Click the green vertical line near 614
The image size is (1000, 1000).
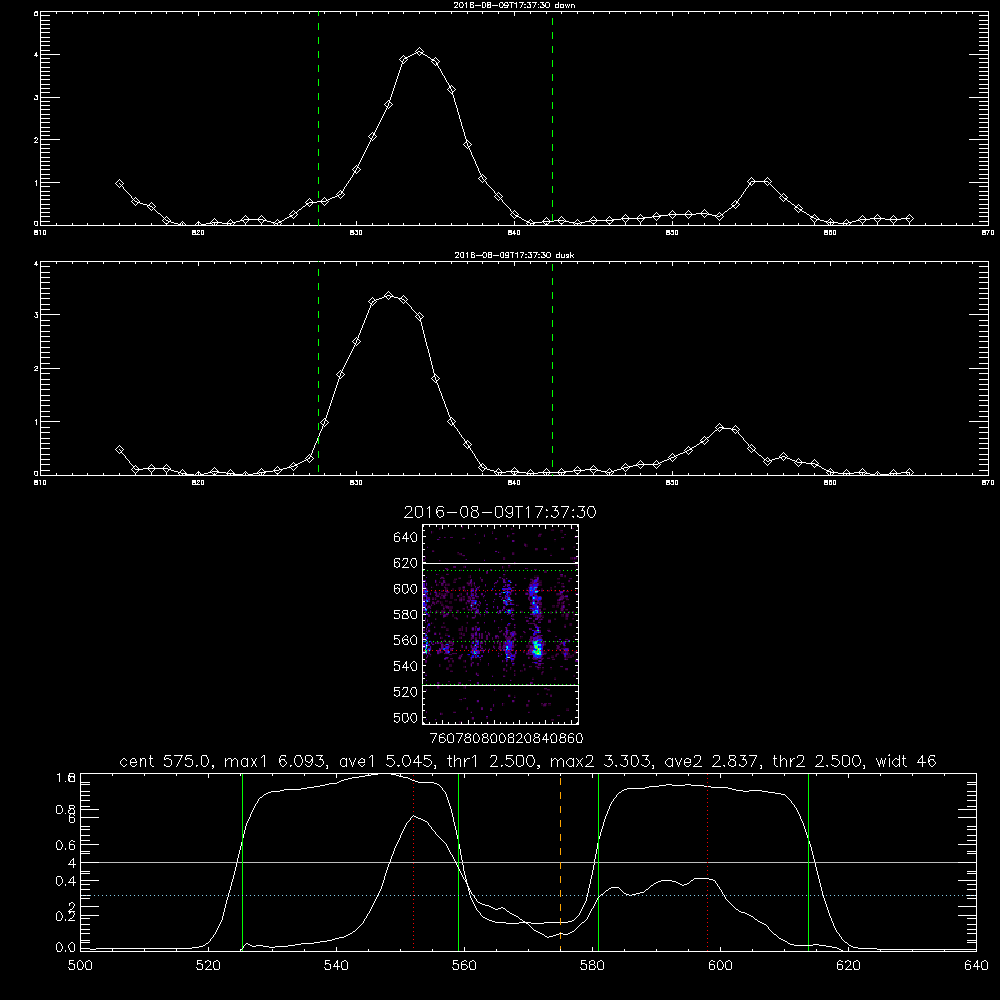[x=808, y=862]
